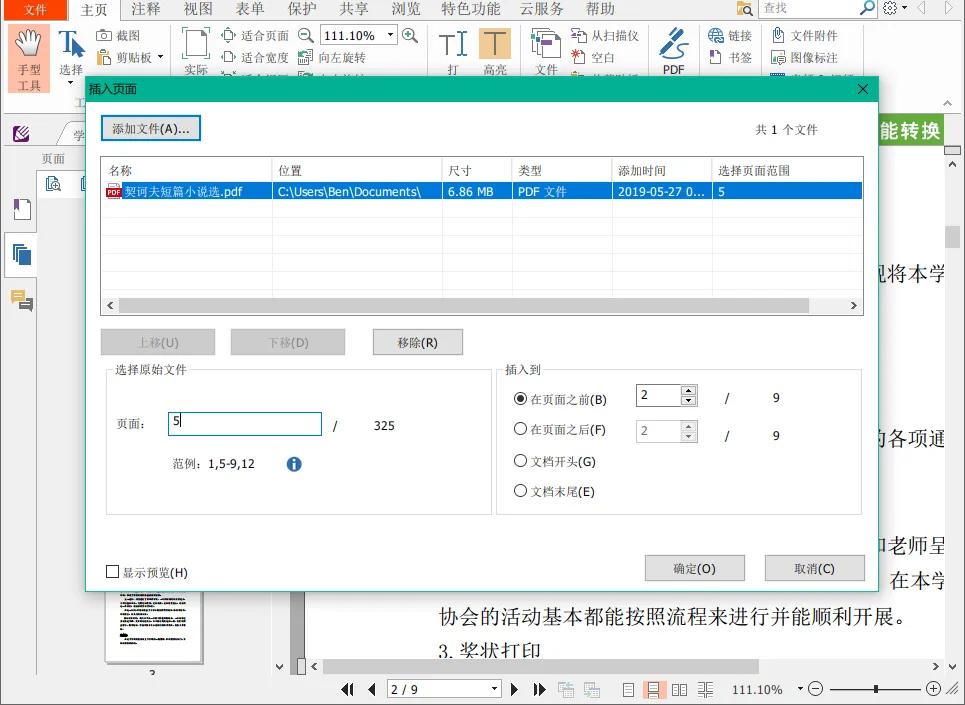
Task: Cancel with 取消(C) button
Action: 814,568
